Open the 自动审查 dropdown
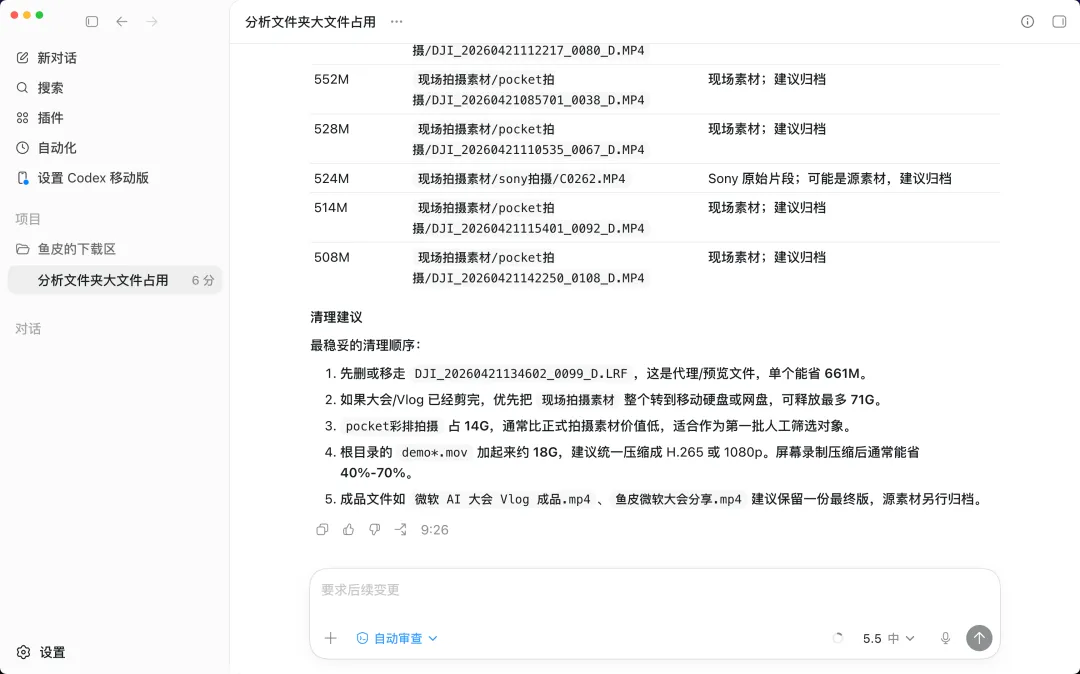The width and height of the screenshot is (1080, 674). (x=397, y=638)
